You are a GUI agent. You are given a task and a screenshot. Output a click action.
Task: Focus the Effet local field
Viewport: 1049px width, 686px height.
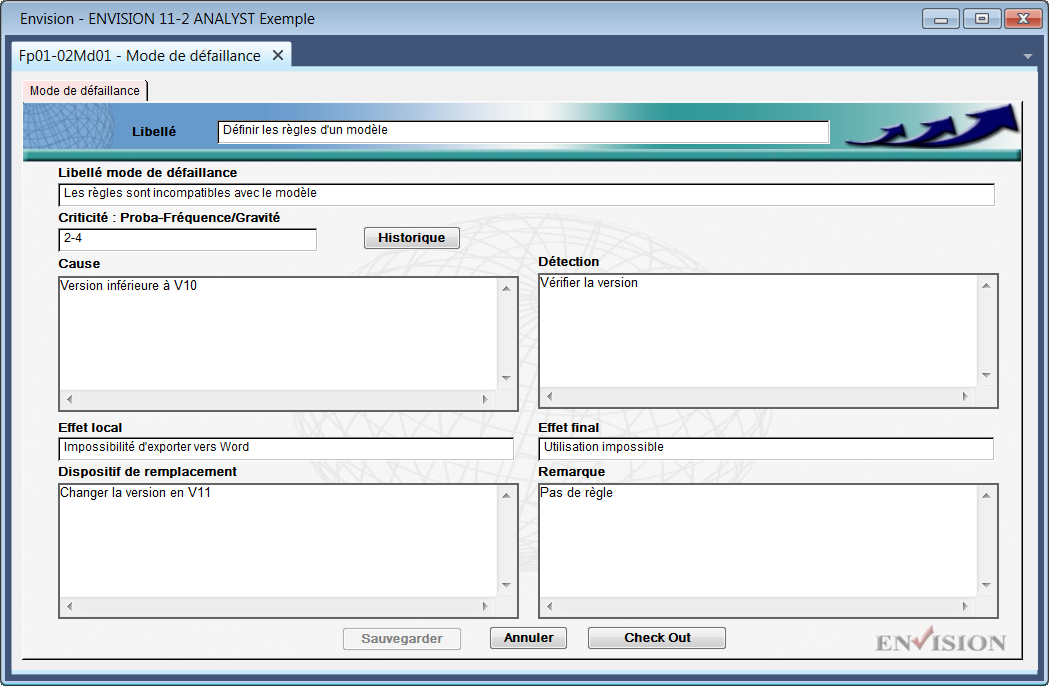tap(286, 448)
